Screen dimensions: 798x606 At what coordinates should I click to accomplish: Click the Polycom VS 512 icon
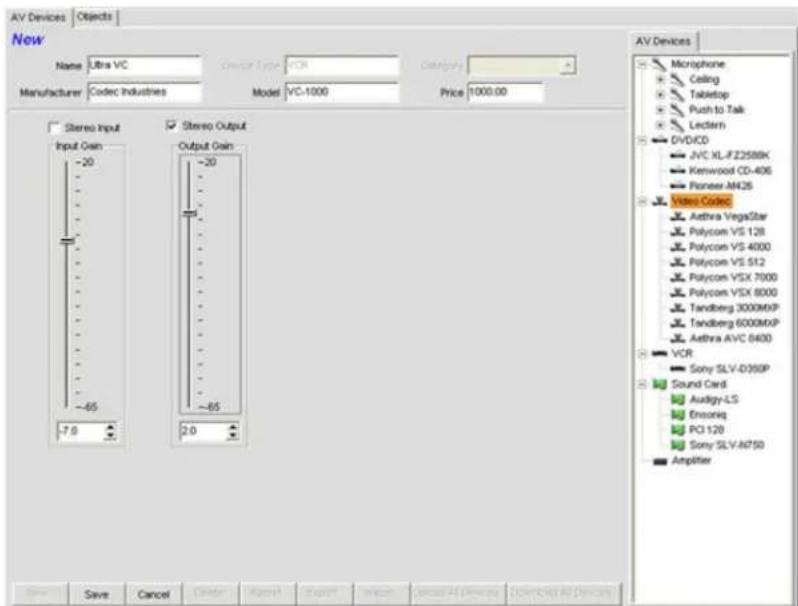point(678,263)
